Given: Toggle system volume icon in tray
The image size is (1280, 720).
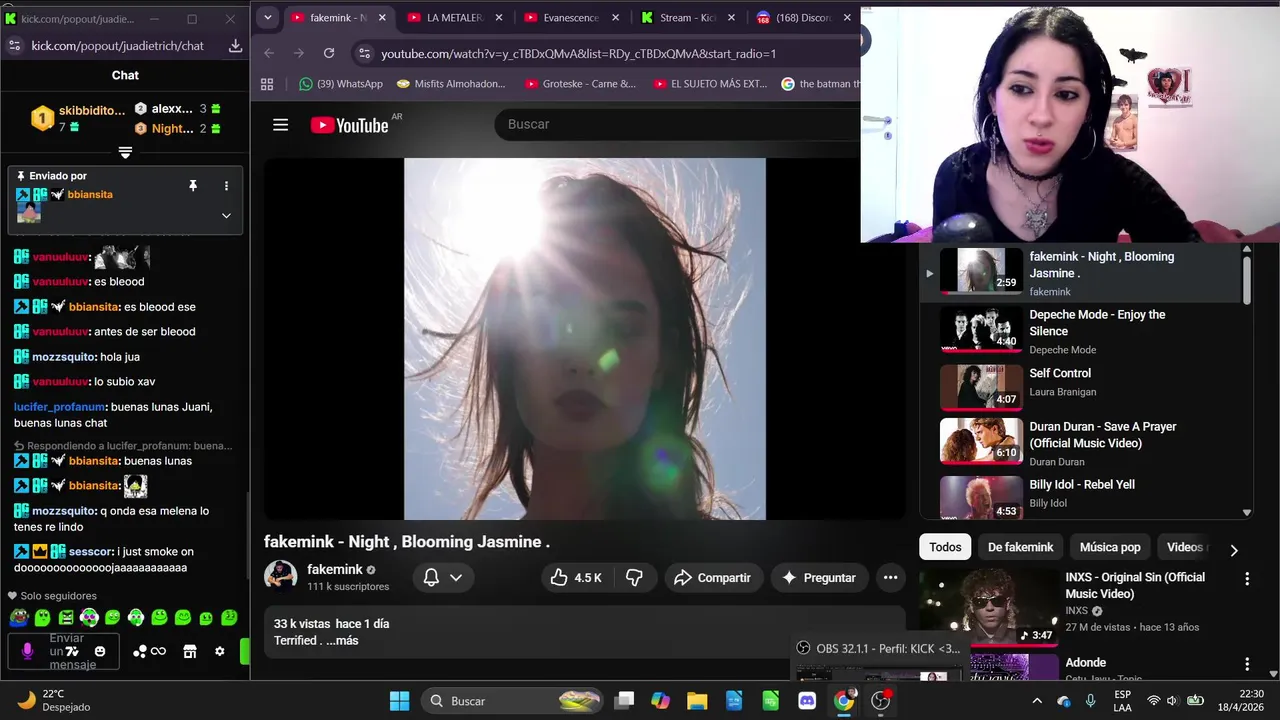Looking at the screenshot, I should (1173, 701).
